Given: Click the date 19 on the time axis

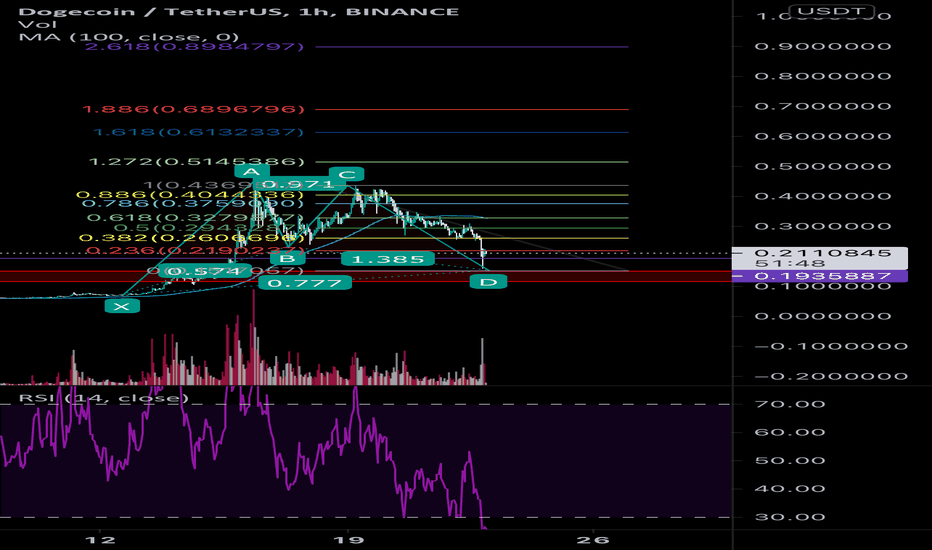Looking at the screenshot, I should pos(348,540).
